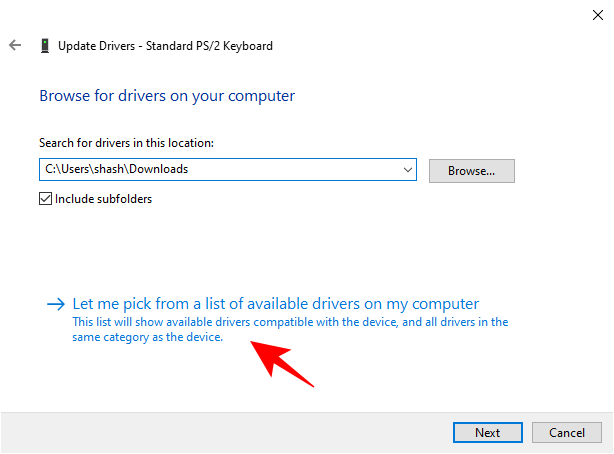The height and width of the screenshot is (454, 614).
Task: Click the Update Drivers - Standard PS/2 Keyboard title
Action: pyautogui.click(x=166, y=46)
